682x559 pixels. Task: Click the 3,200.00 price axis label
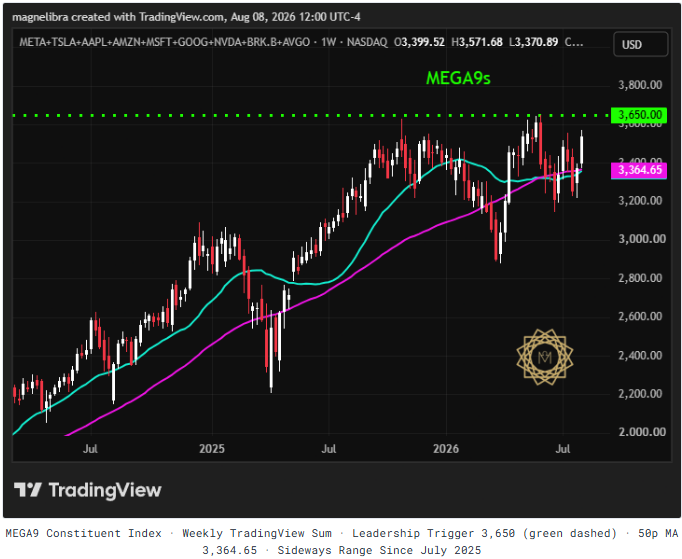[640, 201]
